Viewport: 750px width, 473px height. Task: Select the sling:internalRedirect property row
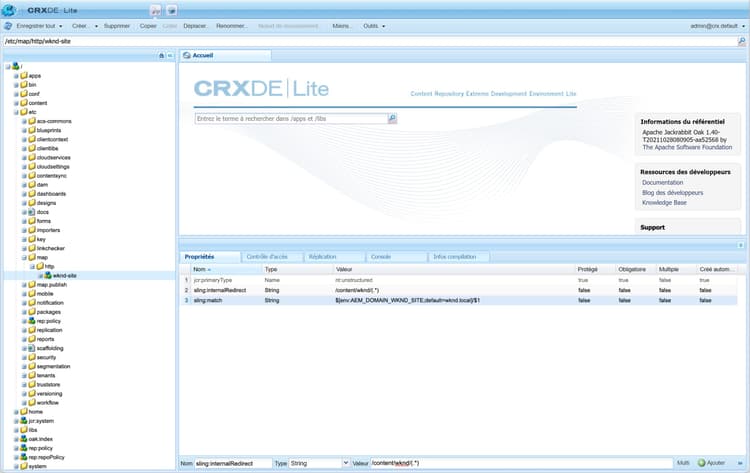click(459, 290)
